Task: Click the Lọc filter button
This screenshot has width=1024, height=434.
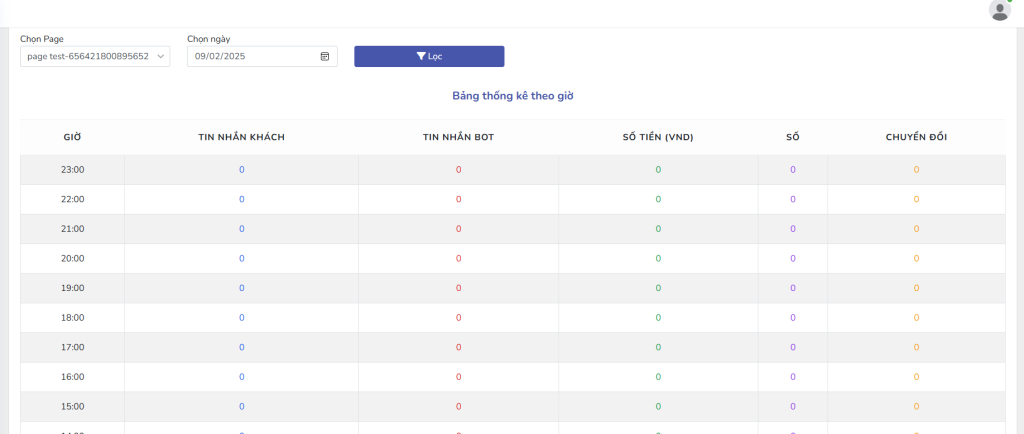Action: pos(429,56)
